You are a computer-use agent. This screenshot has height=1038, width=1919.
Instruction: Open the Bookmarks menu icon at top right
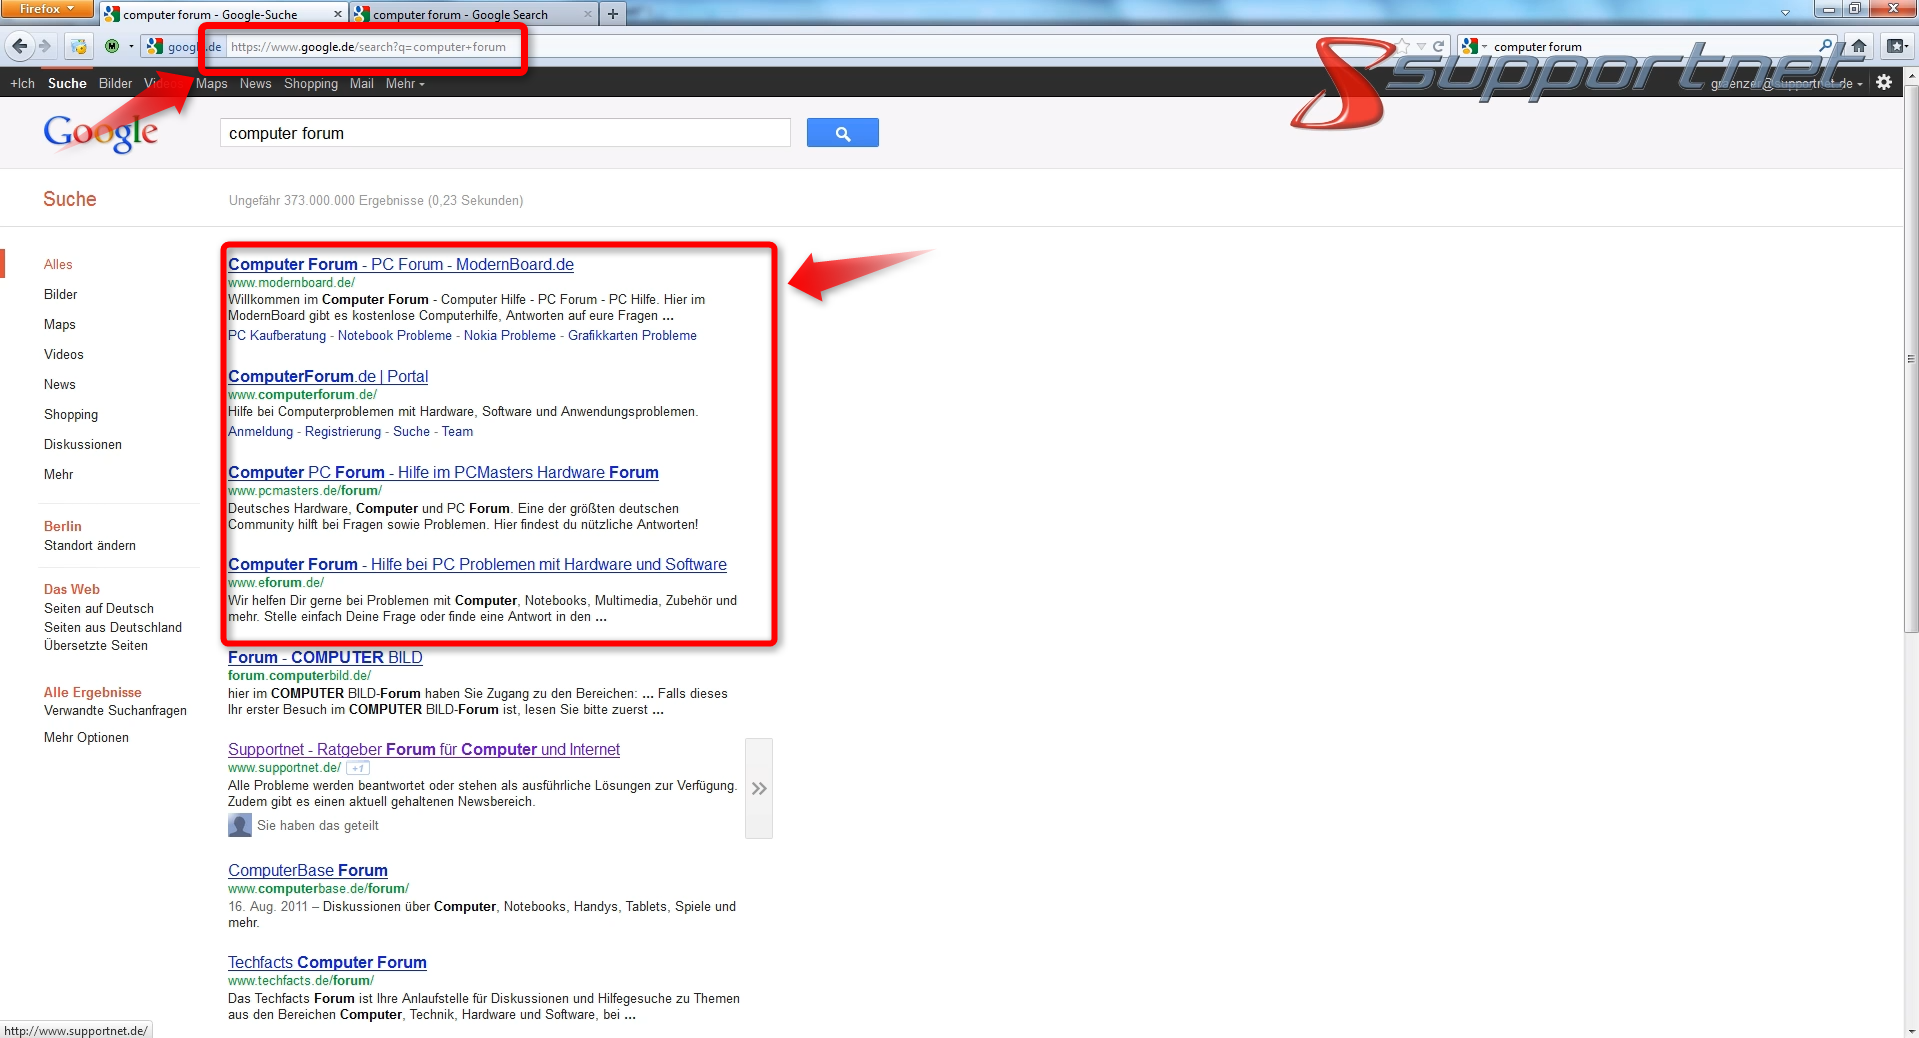(x=1896, y=46)
